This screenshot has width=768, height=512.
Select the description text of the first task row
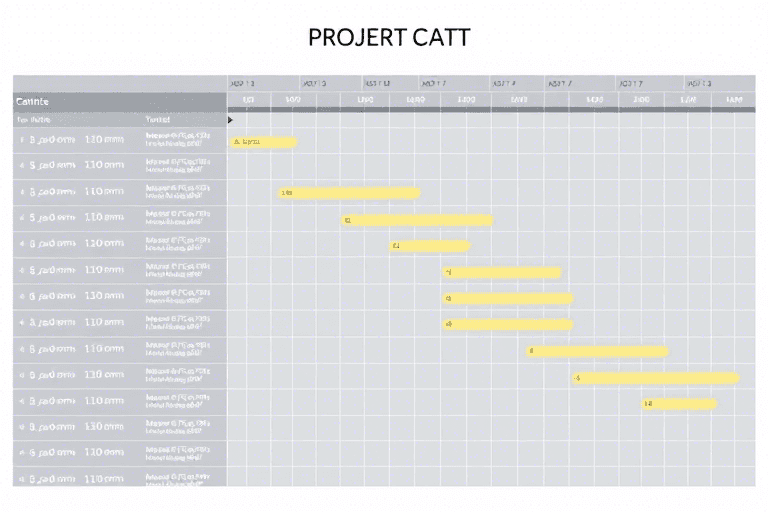(x=178, y=140)
